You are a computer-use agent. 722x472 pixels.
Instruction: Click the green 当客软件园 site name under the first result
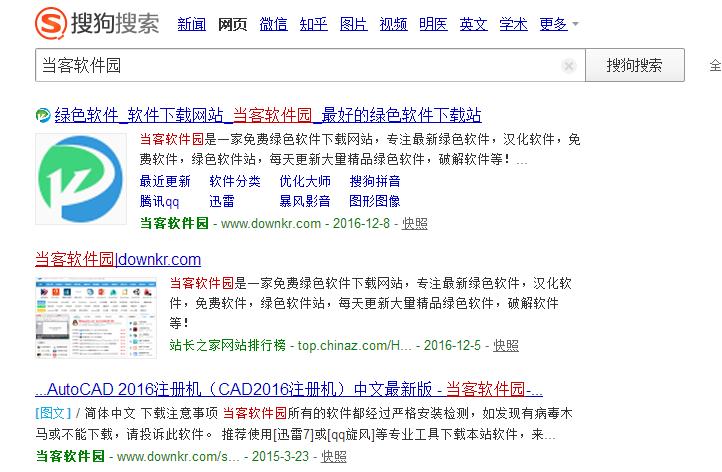tap(174, 224)
